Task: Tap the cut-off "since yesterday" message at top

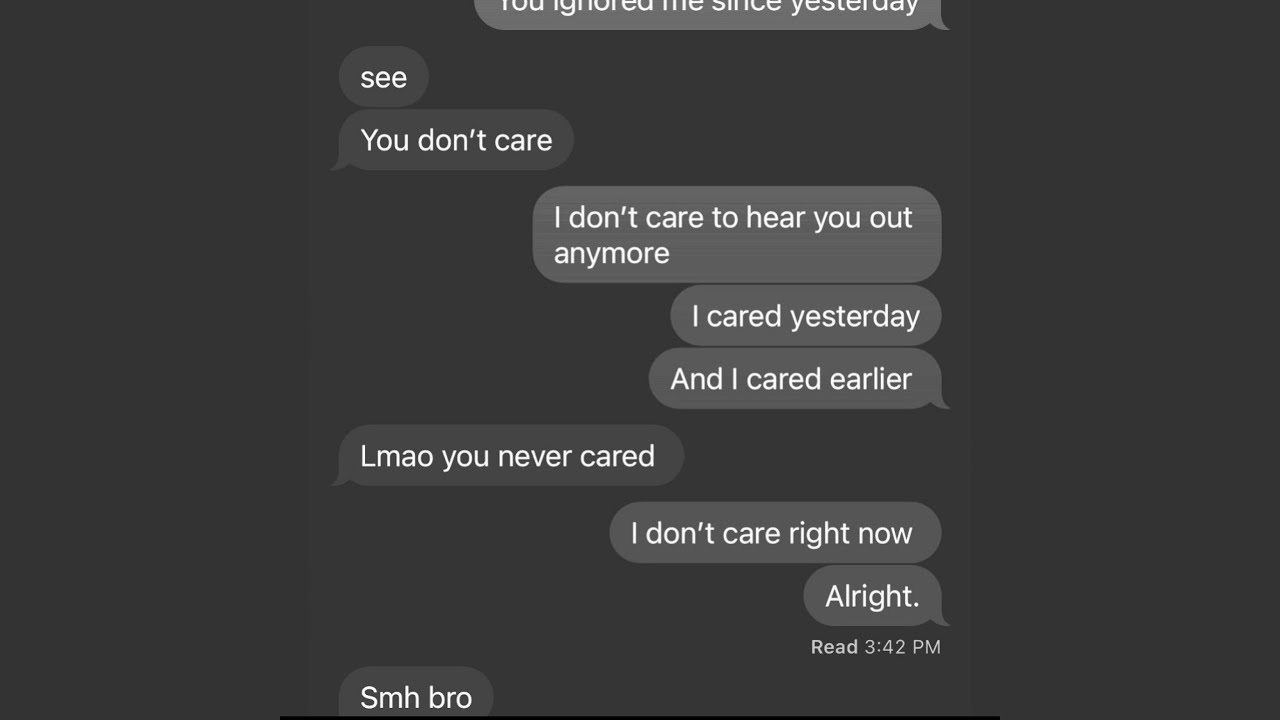Action: [x=710, y=10]
